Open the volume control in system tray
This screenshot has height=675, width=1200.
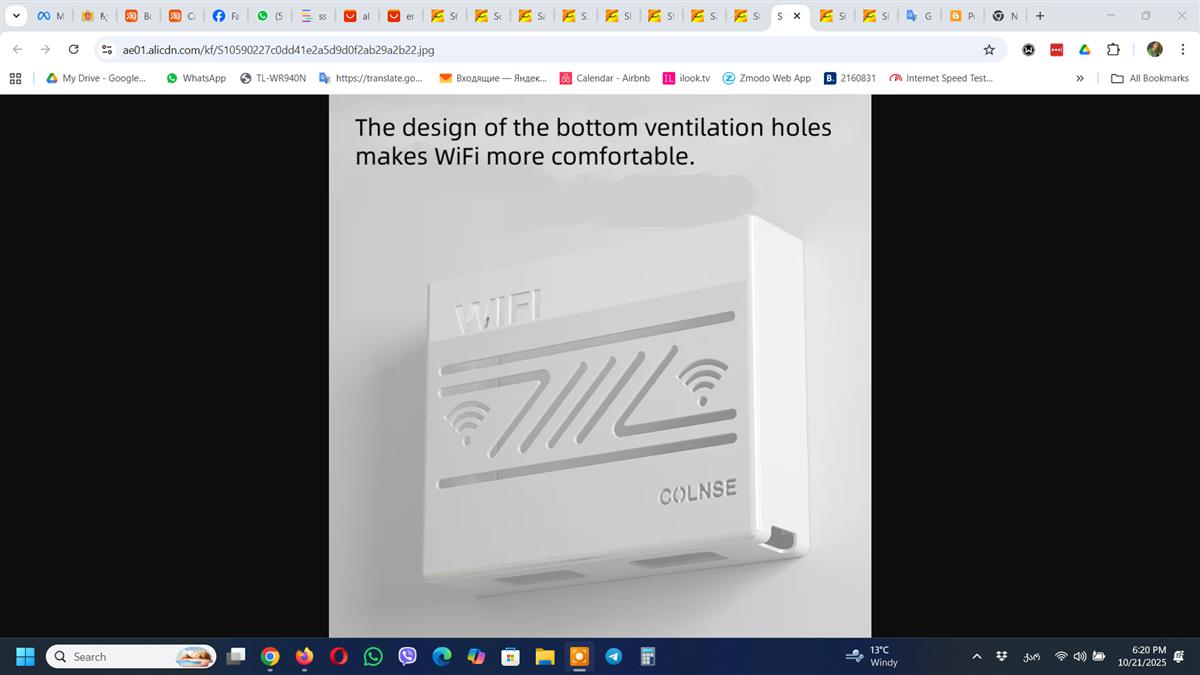[1080, 657]
